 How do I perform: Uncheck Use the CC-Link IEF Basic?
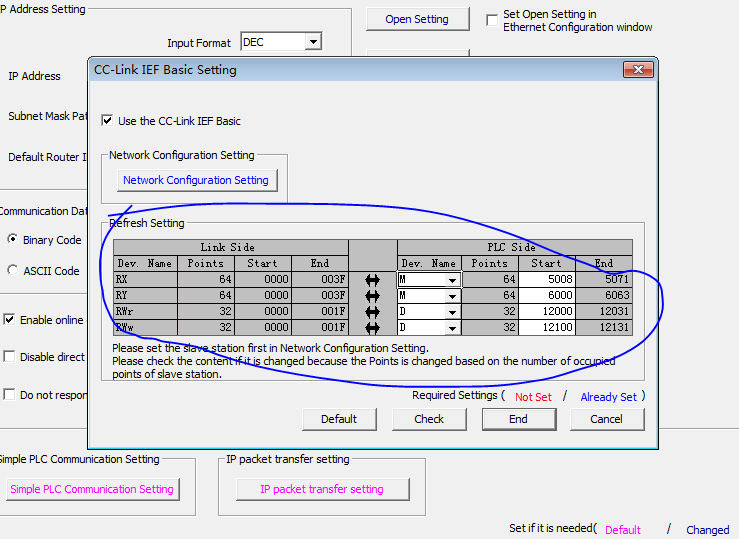(x=108, y=121)
